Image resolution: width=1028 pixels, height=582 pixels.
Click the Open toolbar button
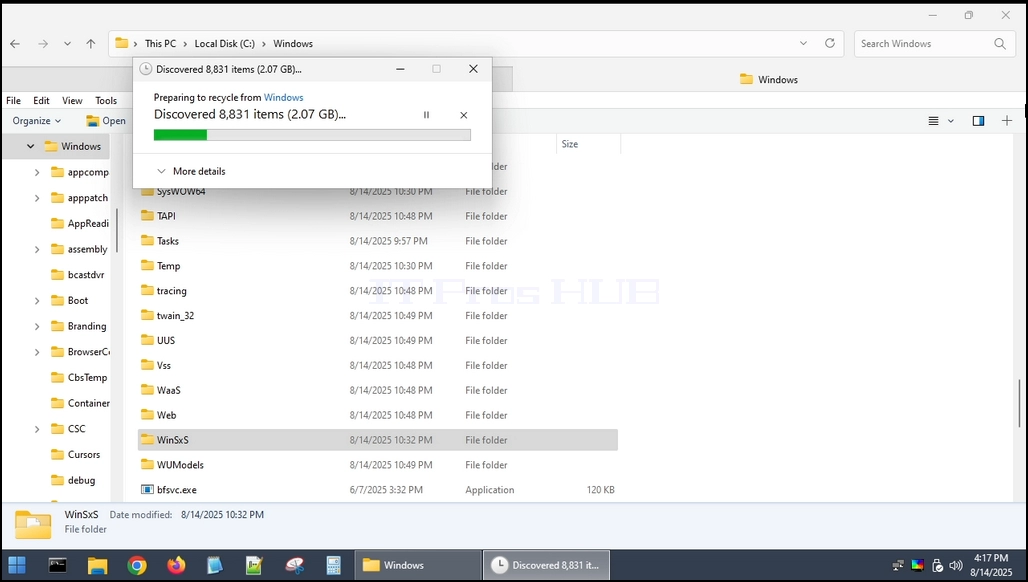click(106, 121)
